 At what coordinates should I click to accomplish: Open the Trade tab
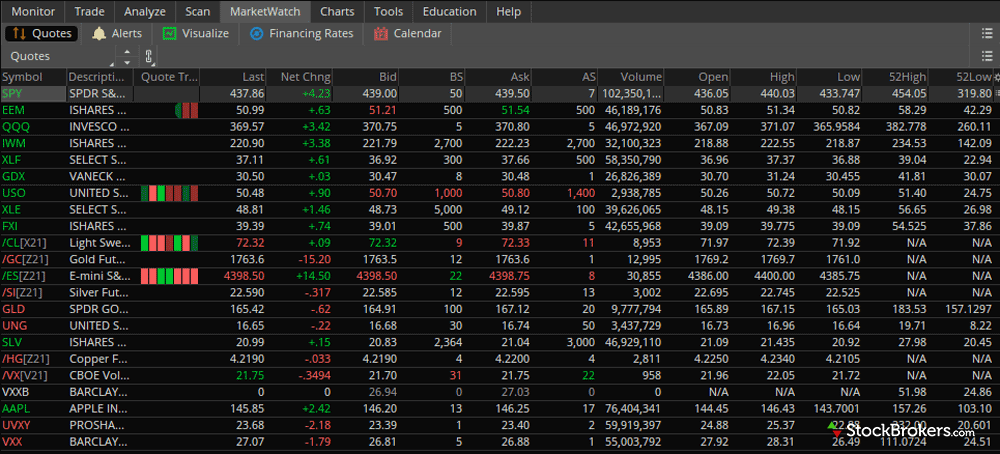(x=89, y=11)
